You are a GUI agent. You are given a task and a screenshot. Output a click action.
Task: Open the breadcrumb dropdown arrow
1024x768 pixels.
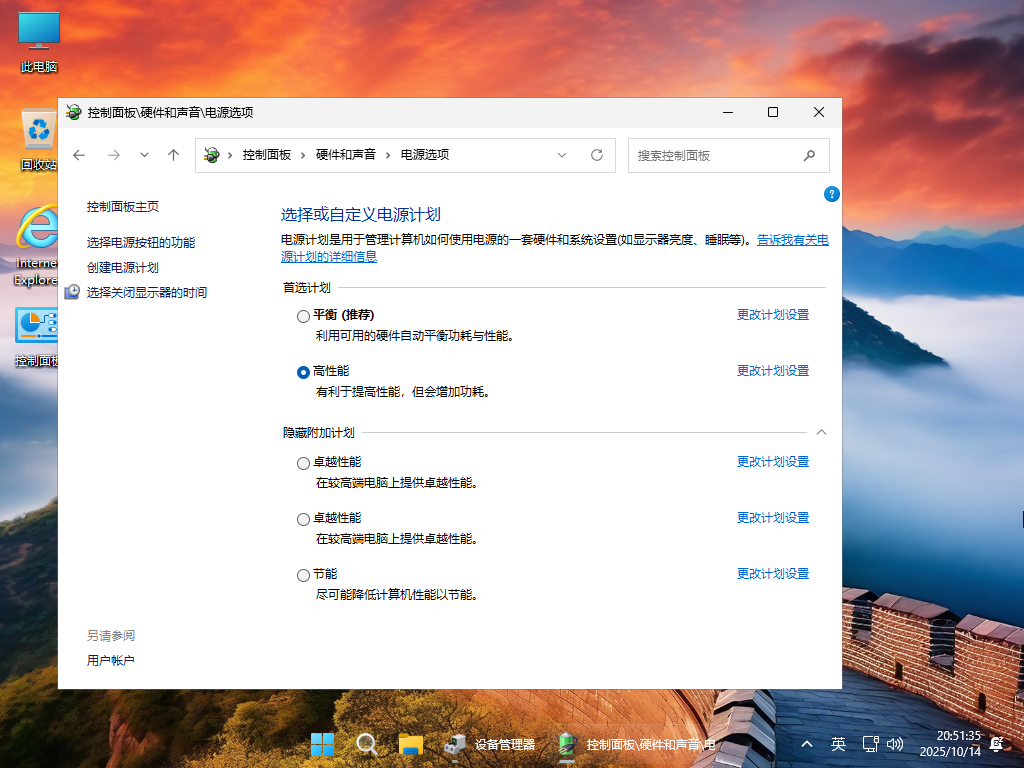562,155
